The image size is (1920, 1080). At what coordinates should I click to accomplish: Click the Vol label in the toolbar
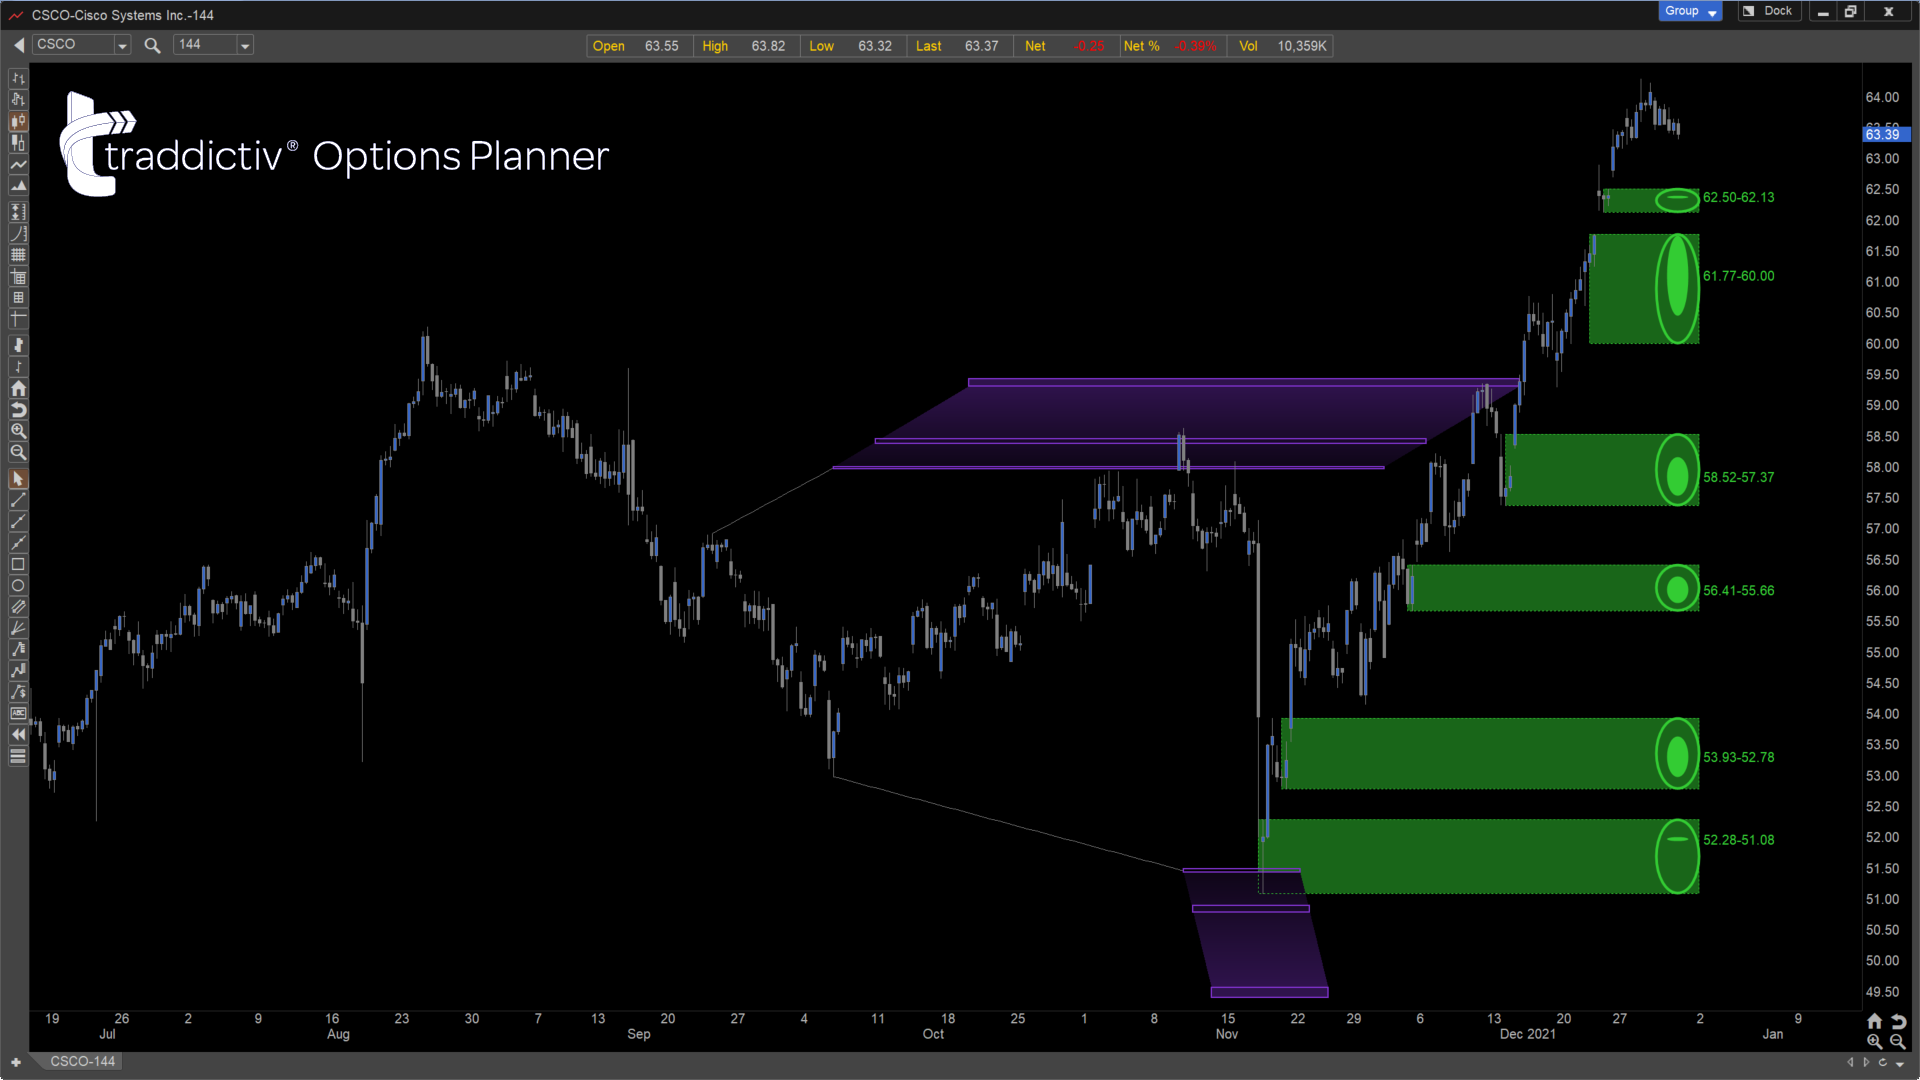pyautogui.click(x=1247, y=46)
